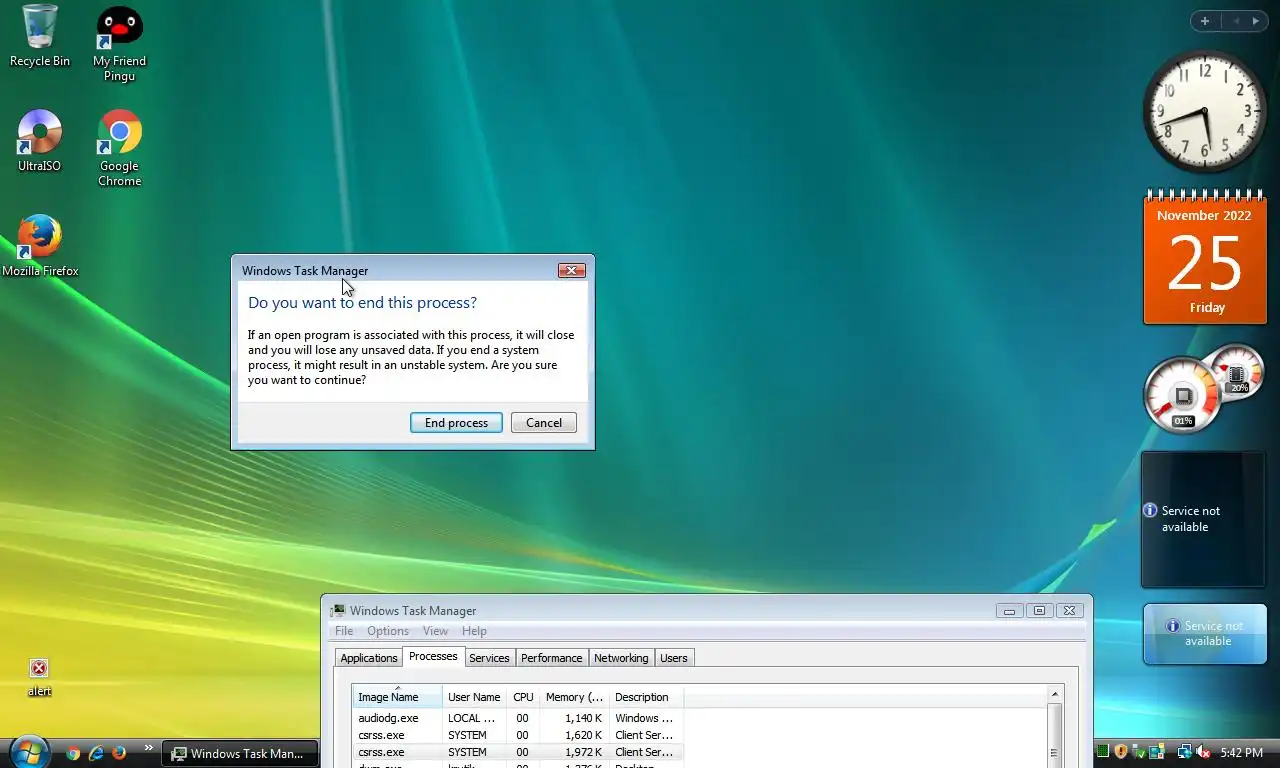Sort processes by CPU column

(523, 697)
